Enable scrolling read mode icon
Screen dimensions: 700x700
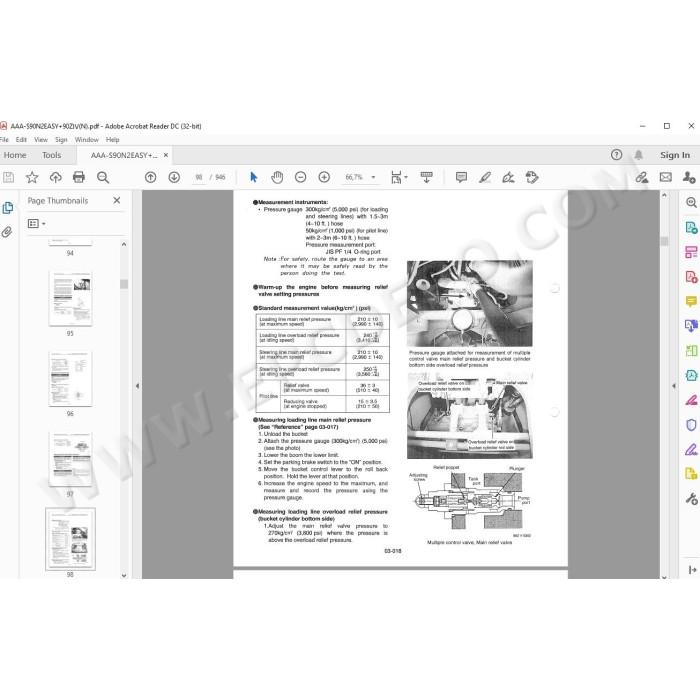[427, 178]
